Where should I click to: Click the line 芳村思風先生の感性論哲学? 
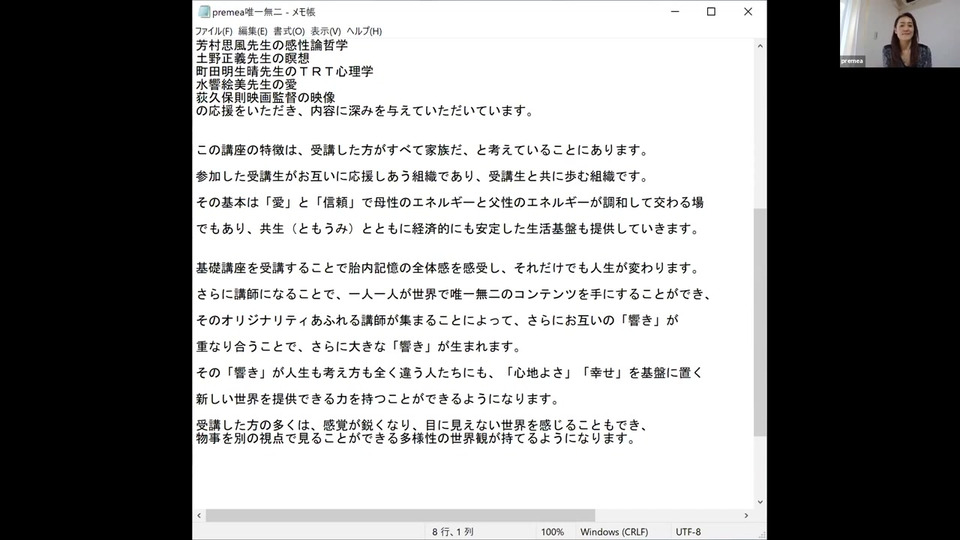tap(272, 45)
